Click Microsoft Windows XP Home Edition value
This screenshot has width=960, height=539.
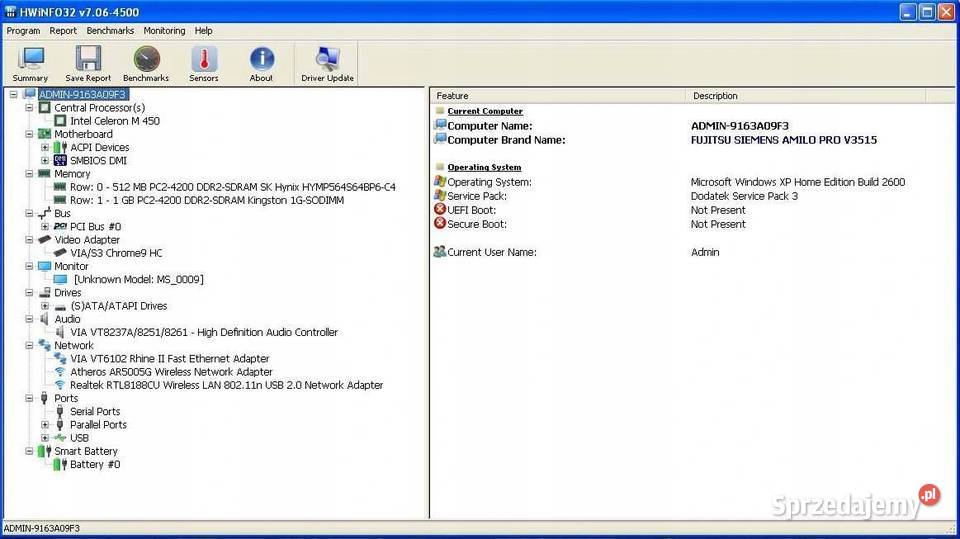coord(798,182)
